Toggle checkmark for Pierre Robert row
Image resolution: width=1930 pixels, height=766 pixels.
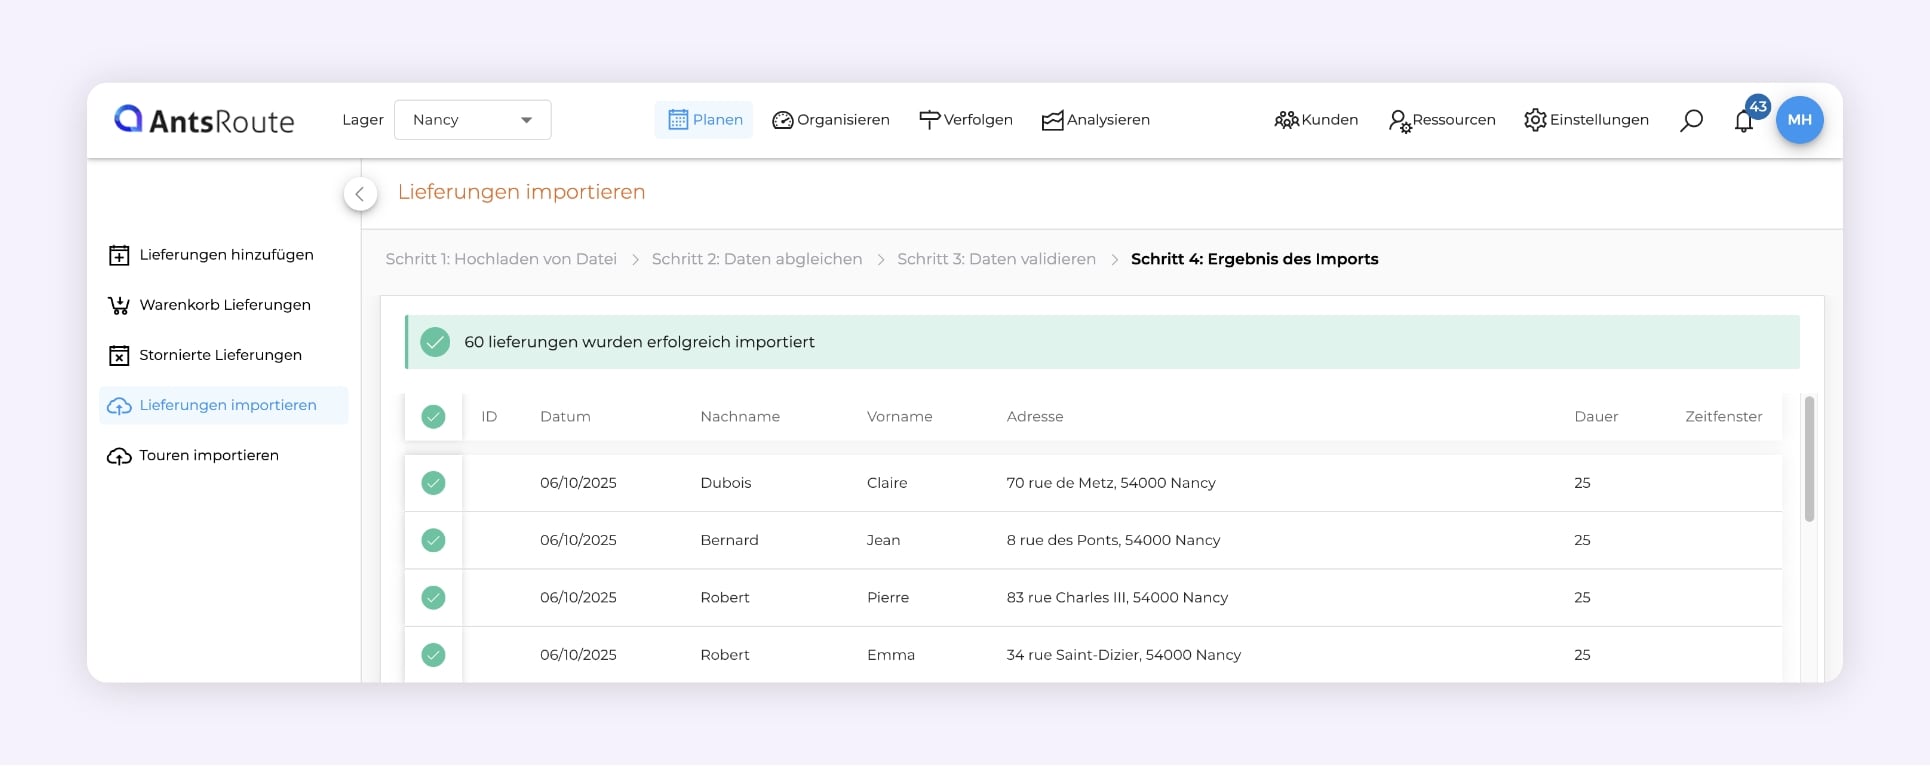433,598
